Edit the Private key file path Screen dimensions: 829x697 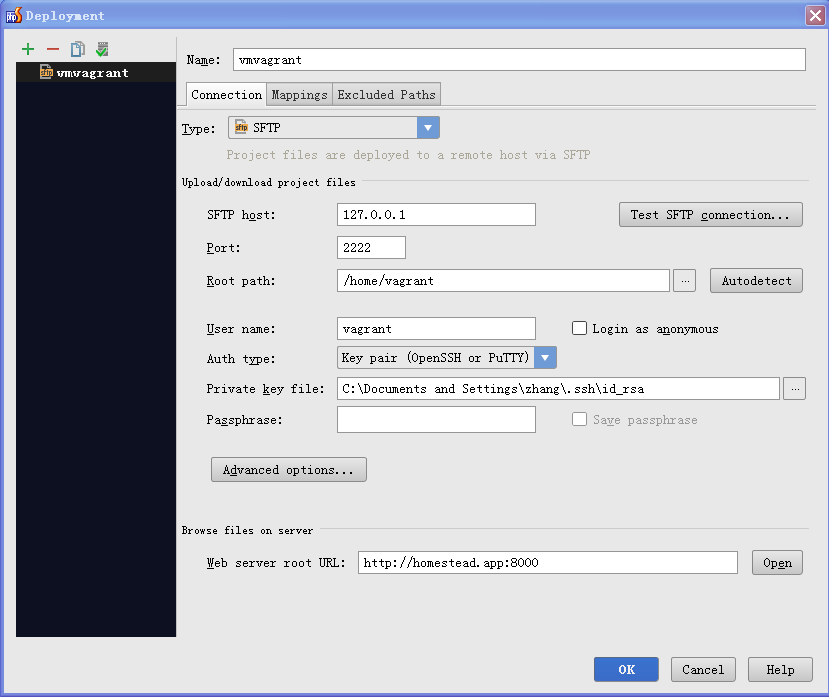coord(558,389)
